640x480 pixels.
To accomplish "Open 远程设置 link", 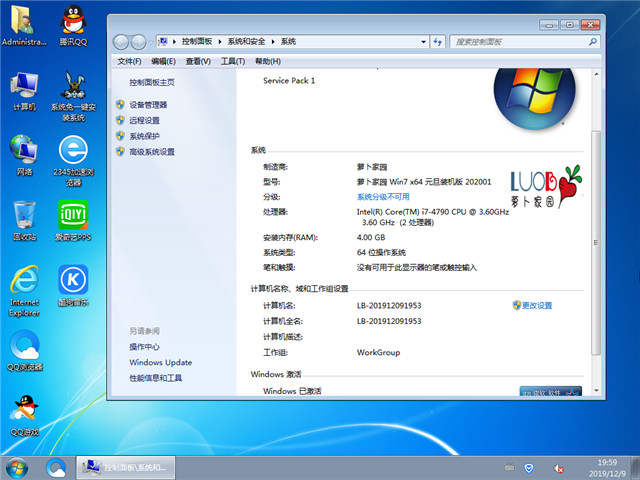I will [x=144, y=120].
